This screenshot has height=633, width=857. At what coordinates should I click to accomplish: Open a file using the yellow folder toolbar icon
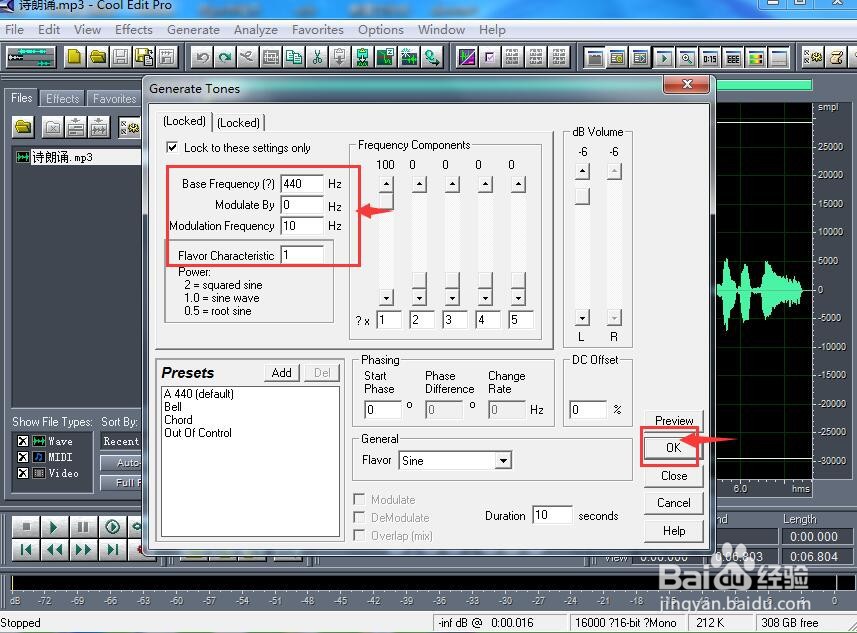pyautogui.click(x=98, y=57)
